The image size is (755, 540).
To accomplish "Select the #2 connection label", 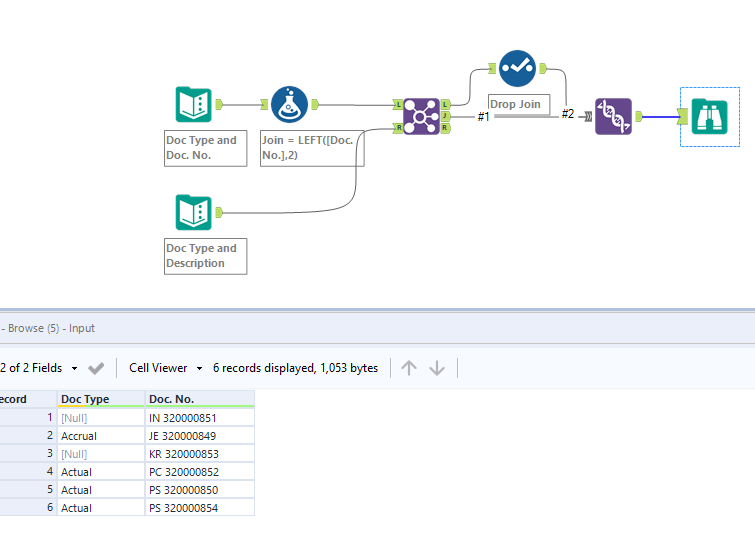I will (568, 114).
